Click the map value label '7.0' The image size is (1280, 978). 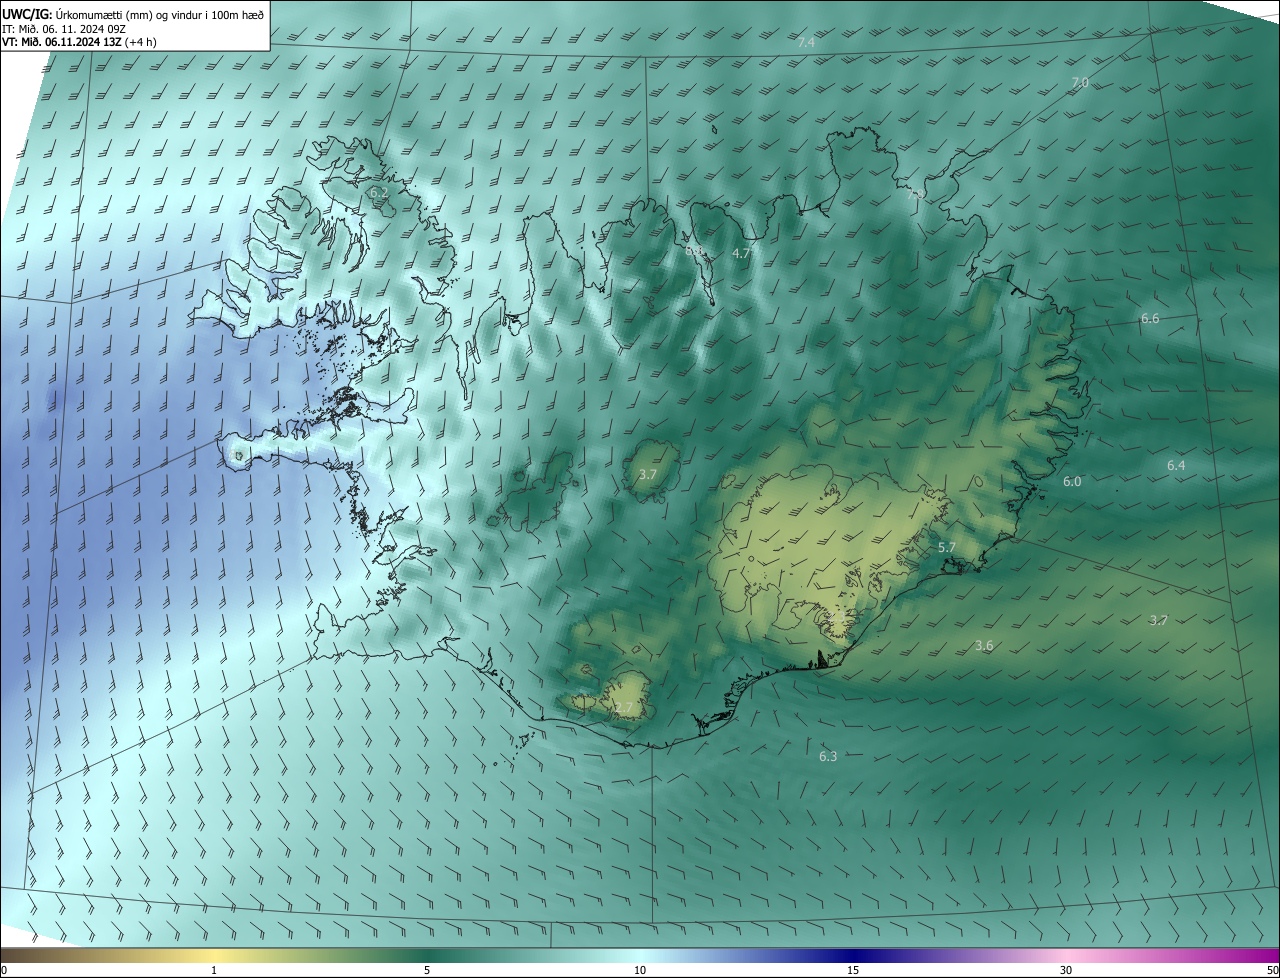(x=1080, y=83)
